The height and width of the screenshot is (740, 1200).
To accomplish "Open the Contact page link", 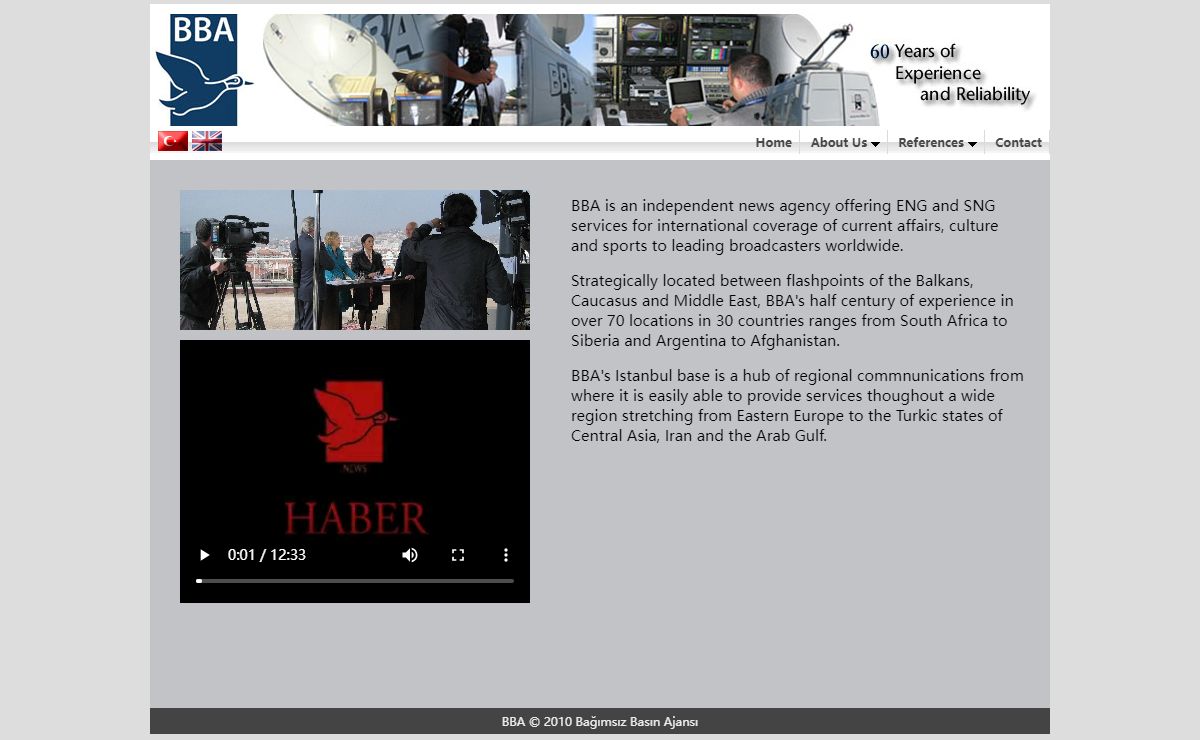I will [1018, 143].
